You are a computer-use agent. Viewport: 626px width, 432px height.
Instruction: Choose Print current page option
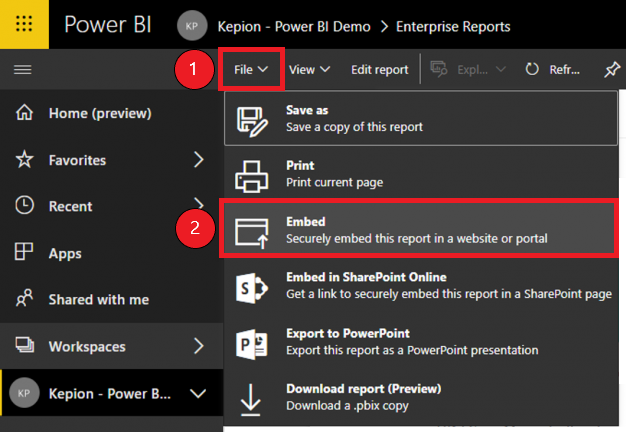tap(421, 174)
